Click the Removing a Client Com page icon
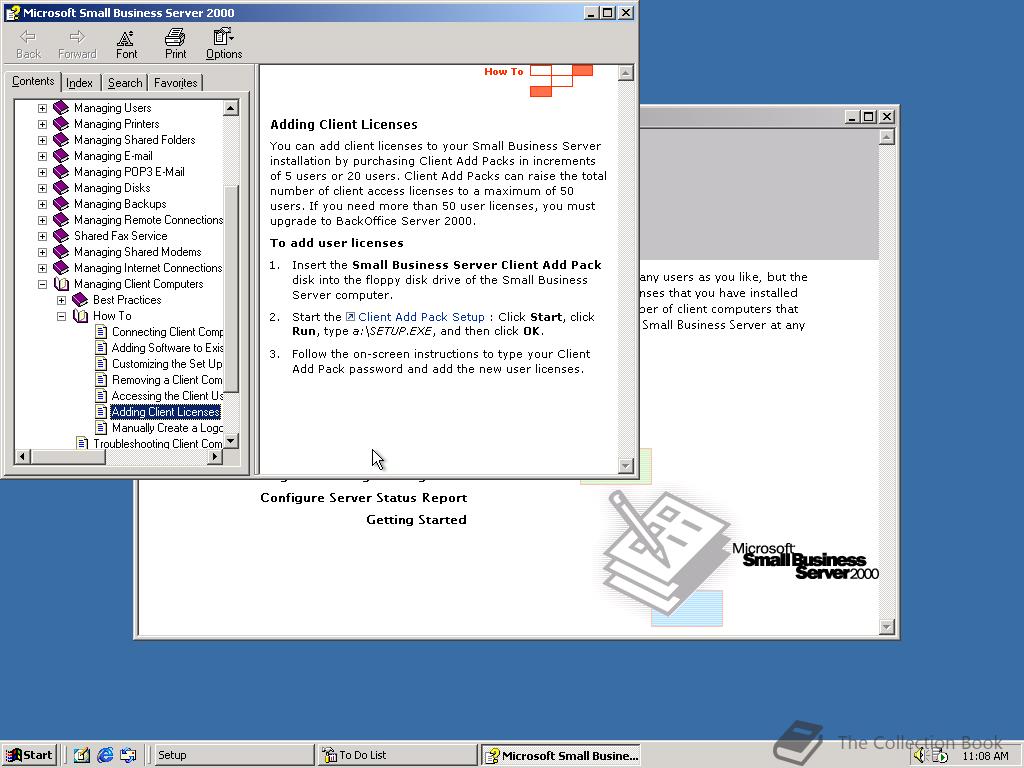Image resolution: width=1024 pixels, height=768 pixels. tap(101, 380)
